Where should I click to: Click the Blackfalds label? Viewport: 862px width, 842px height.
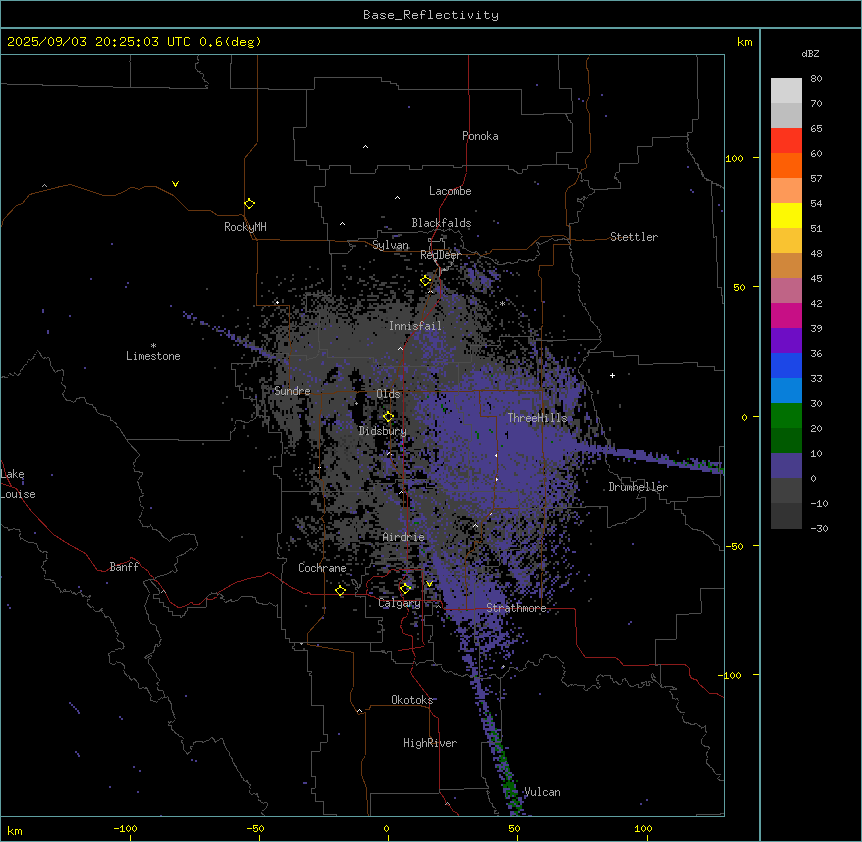[441, 223]
